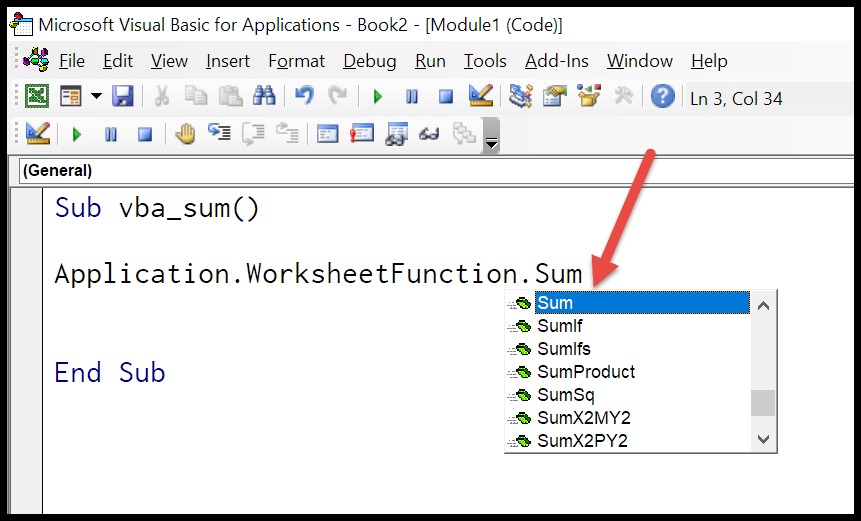Open the File menu
The height and width of the screenshot is (521, 861).
[72, 61]
